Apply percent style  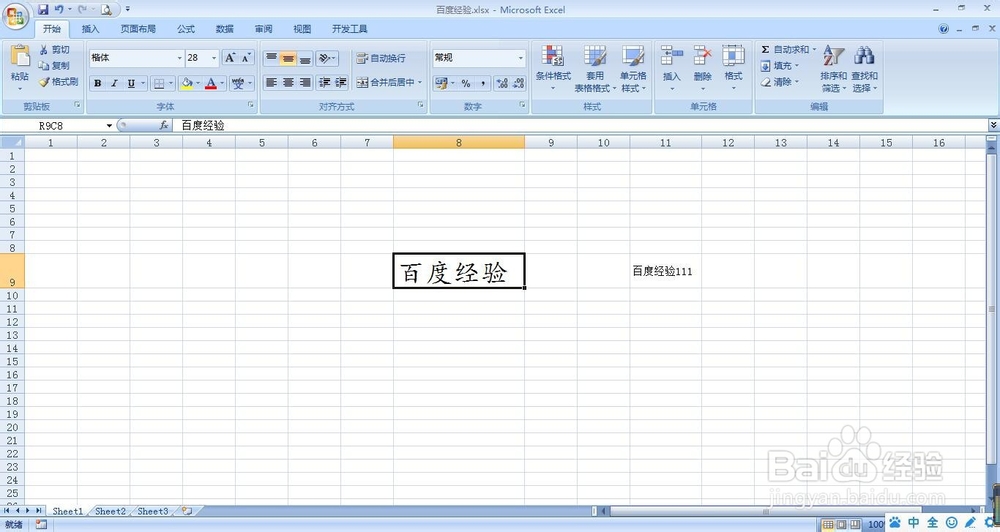(x=466, y=83)
